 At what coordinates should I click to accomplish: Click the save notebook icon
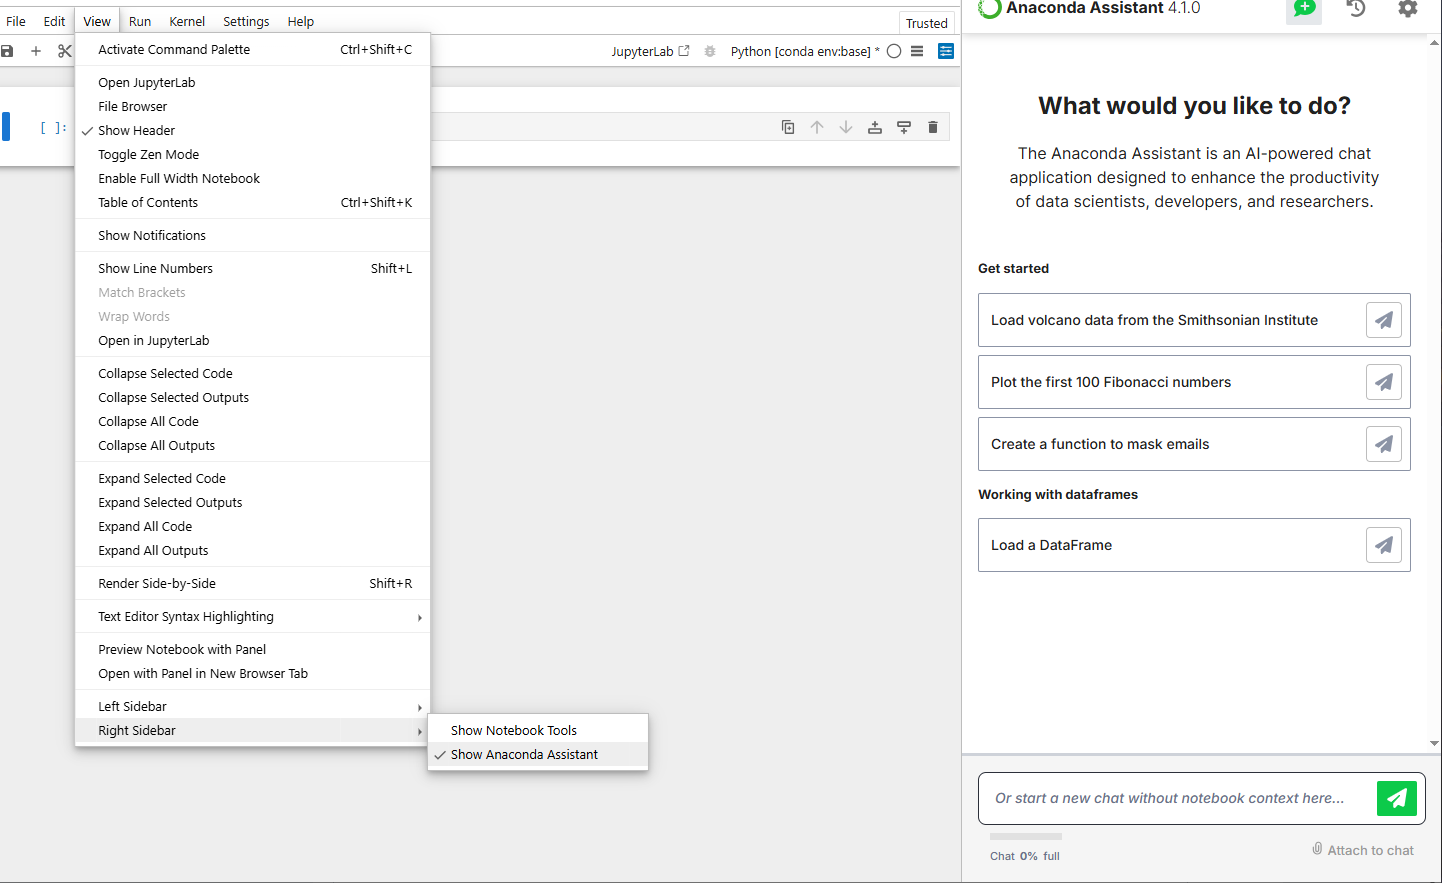coord(8,51)
